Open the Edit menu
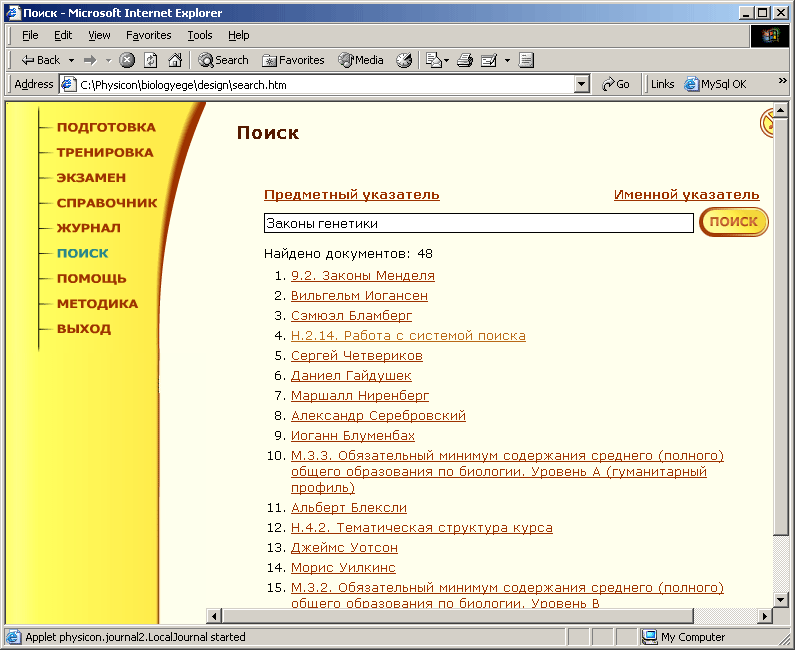The image size is (795, 650). [x=63, y=35]
